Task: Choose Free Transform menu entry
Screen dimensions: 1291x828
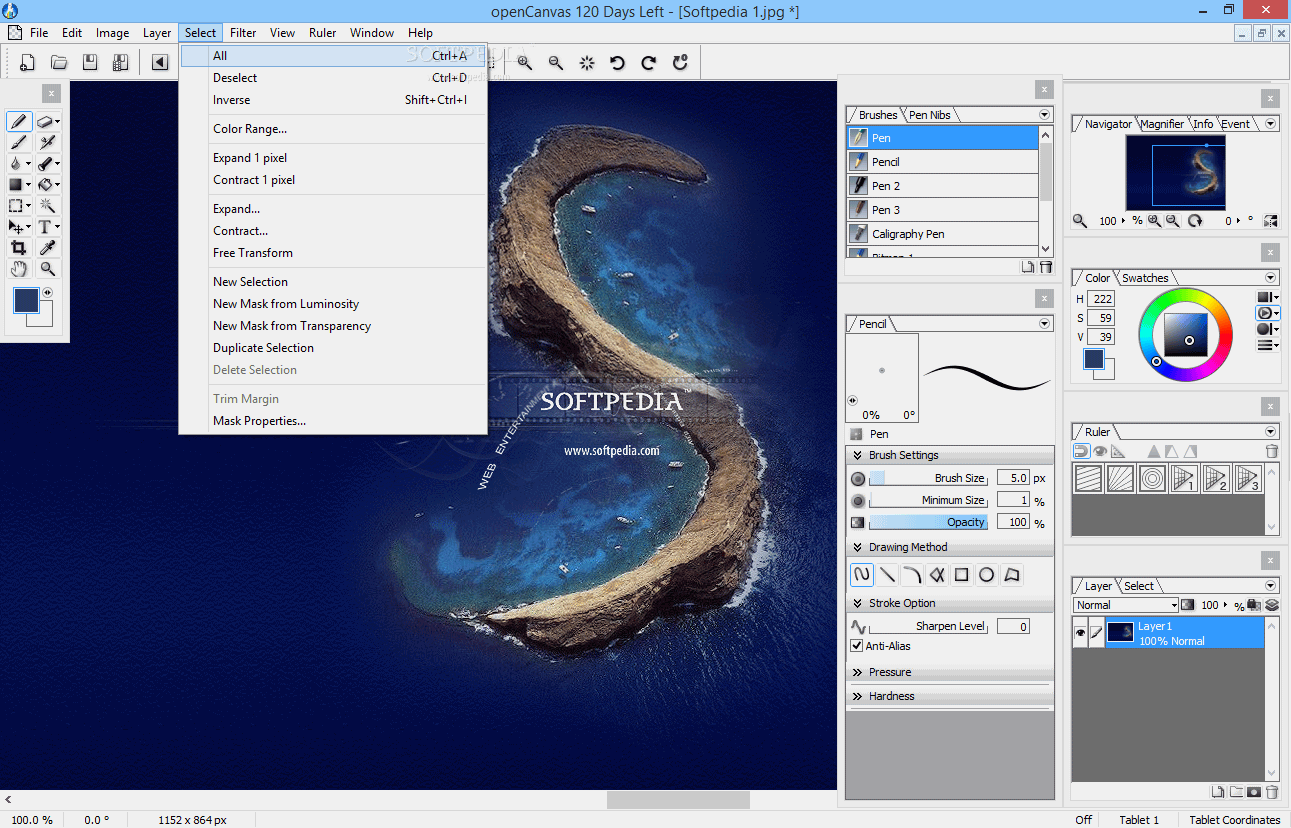Action: [x=333, y=253]
